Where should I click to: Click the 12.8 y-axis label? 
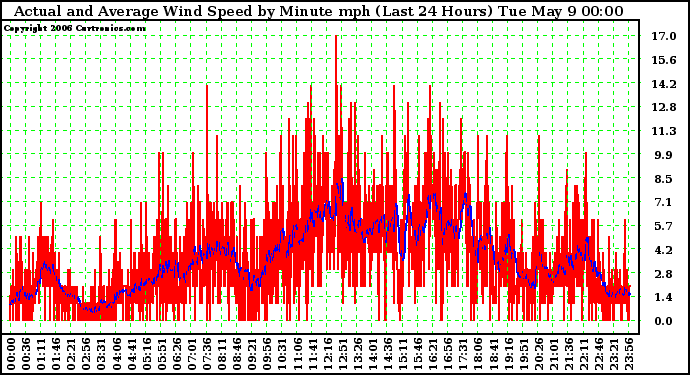point(664,107)
